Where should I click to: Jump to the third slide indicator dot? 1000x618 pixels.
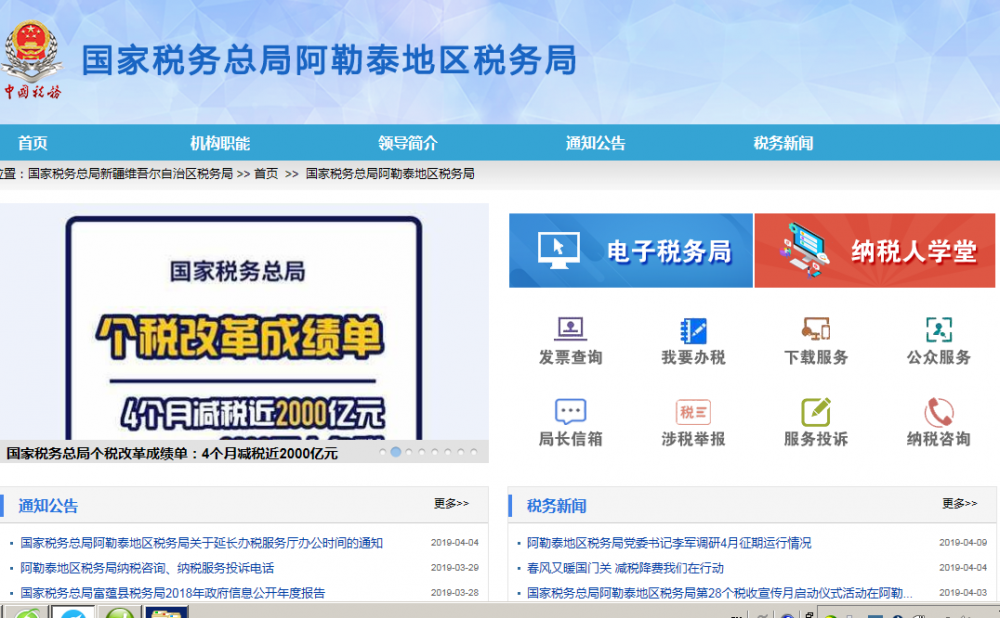point(409,451)
